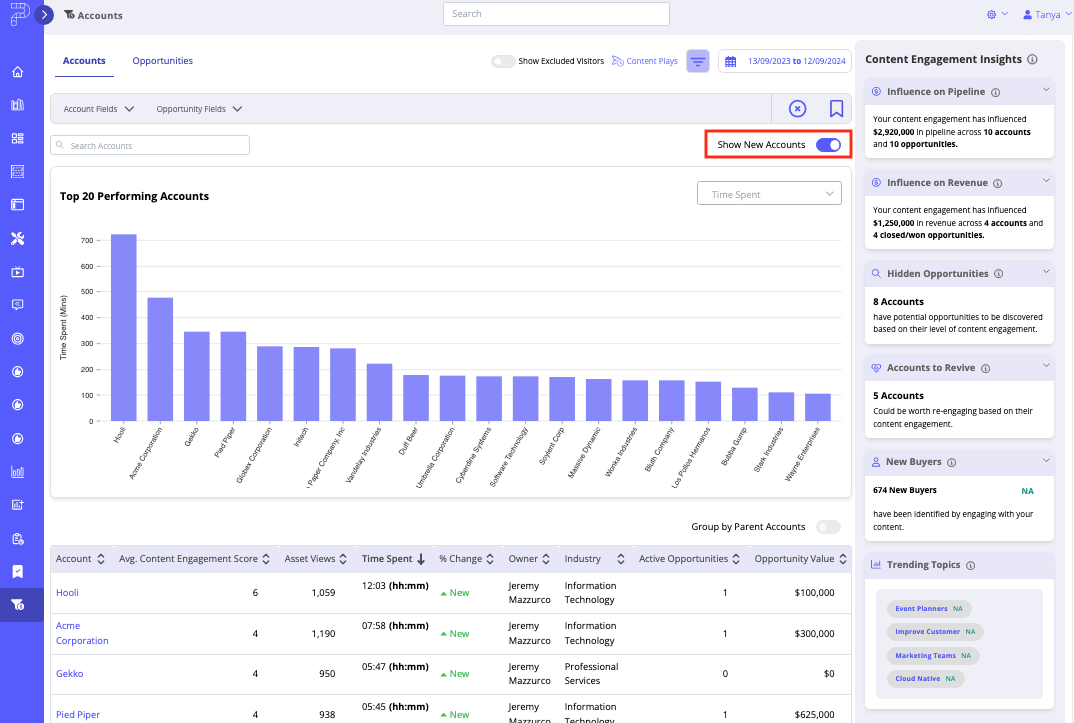Open the Account Fields dropdown
1074x723 pixels.
[x=96, y=108]
